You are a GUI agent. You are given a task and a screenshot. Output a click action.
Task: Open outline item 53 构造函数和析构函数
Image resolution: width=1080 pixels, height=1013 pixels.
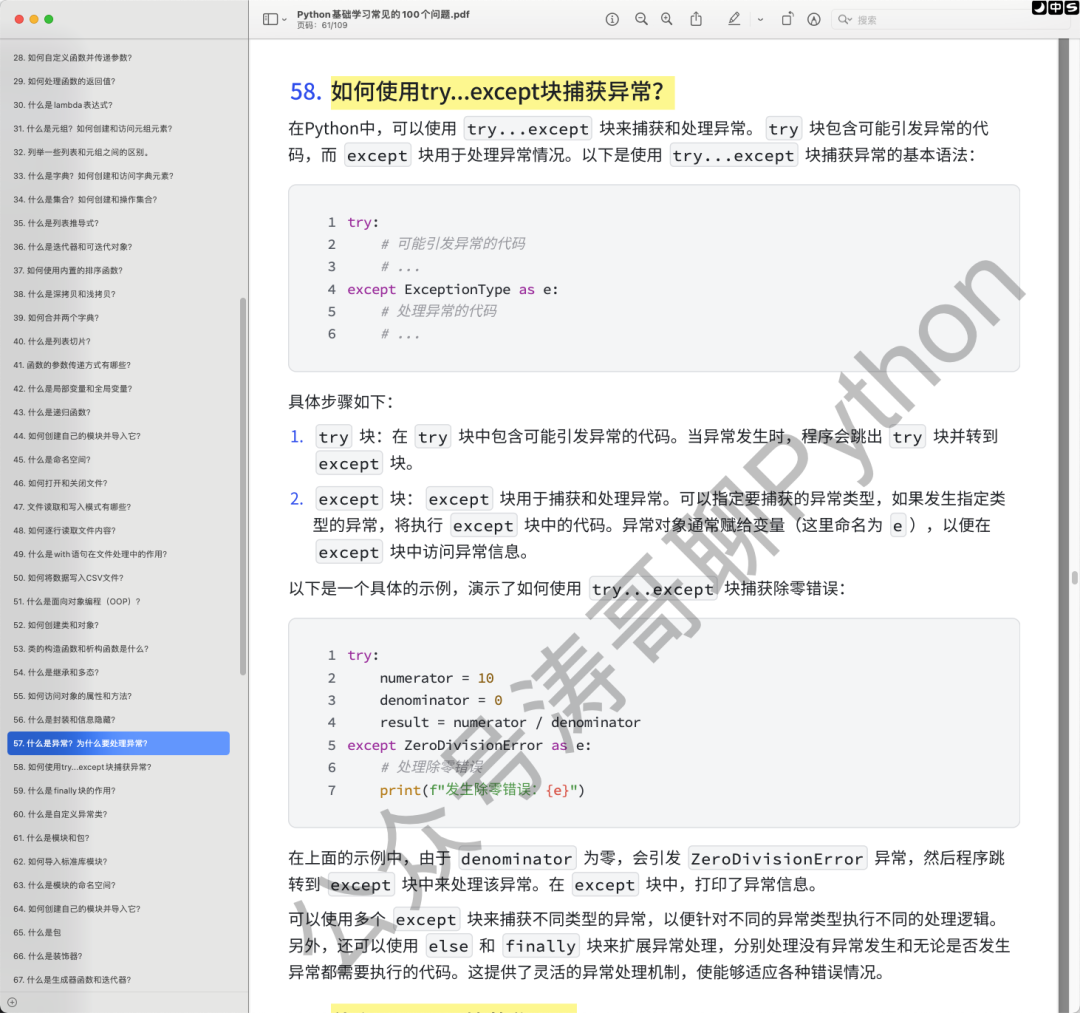coord(81,649)
